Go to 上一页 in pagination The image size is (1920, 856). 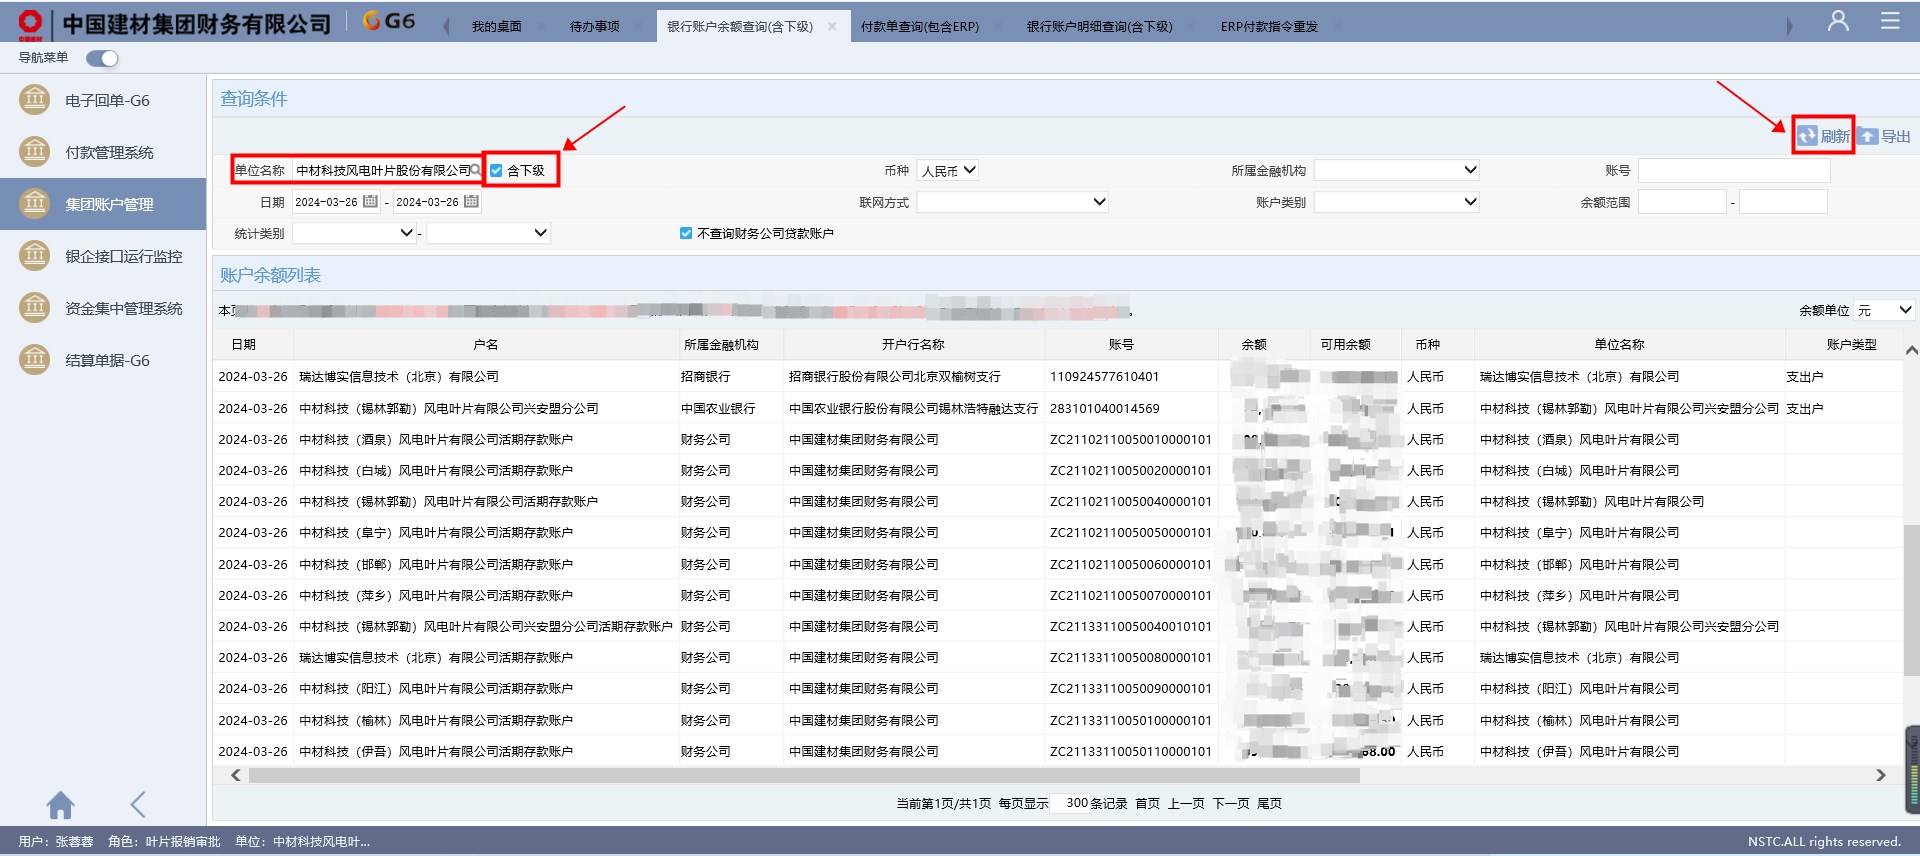coord(1186,804)
